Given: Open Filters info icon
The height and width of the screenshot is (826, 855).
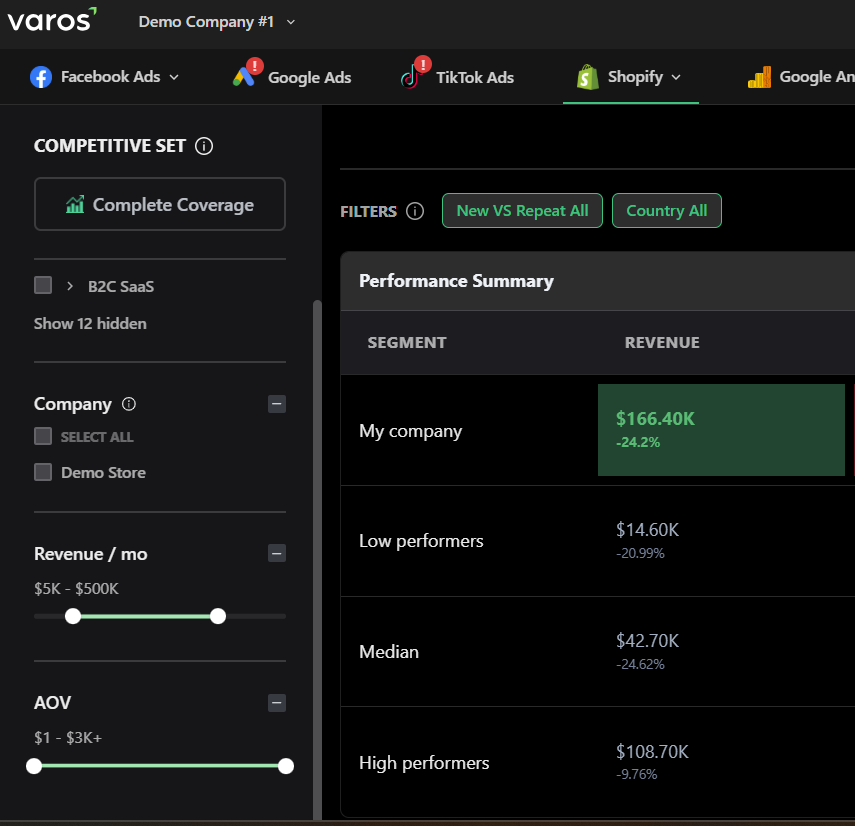Looking at the screenshot, I should pyautogui.click(x=414, y=211).
